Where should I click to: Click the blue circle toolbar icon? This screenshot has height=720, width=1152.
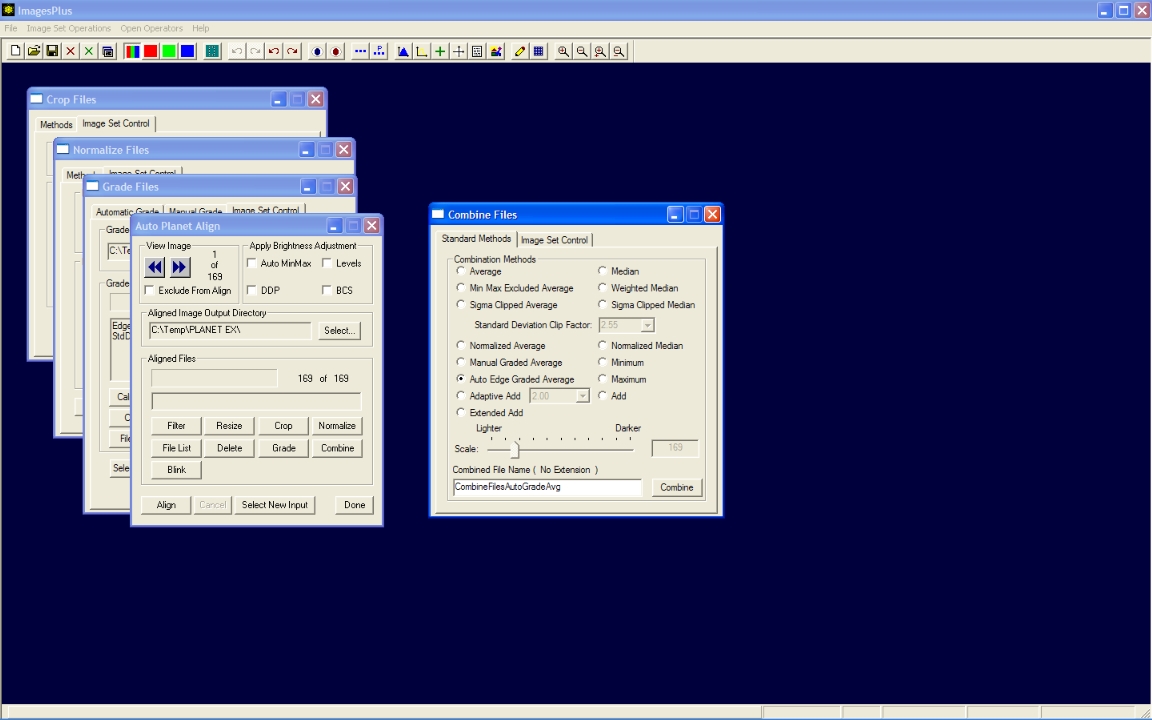pos(317,51)
